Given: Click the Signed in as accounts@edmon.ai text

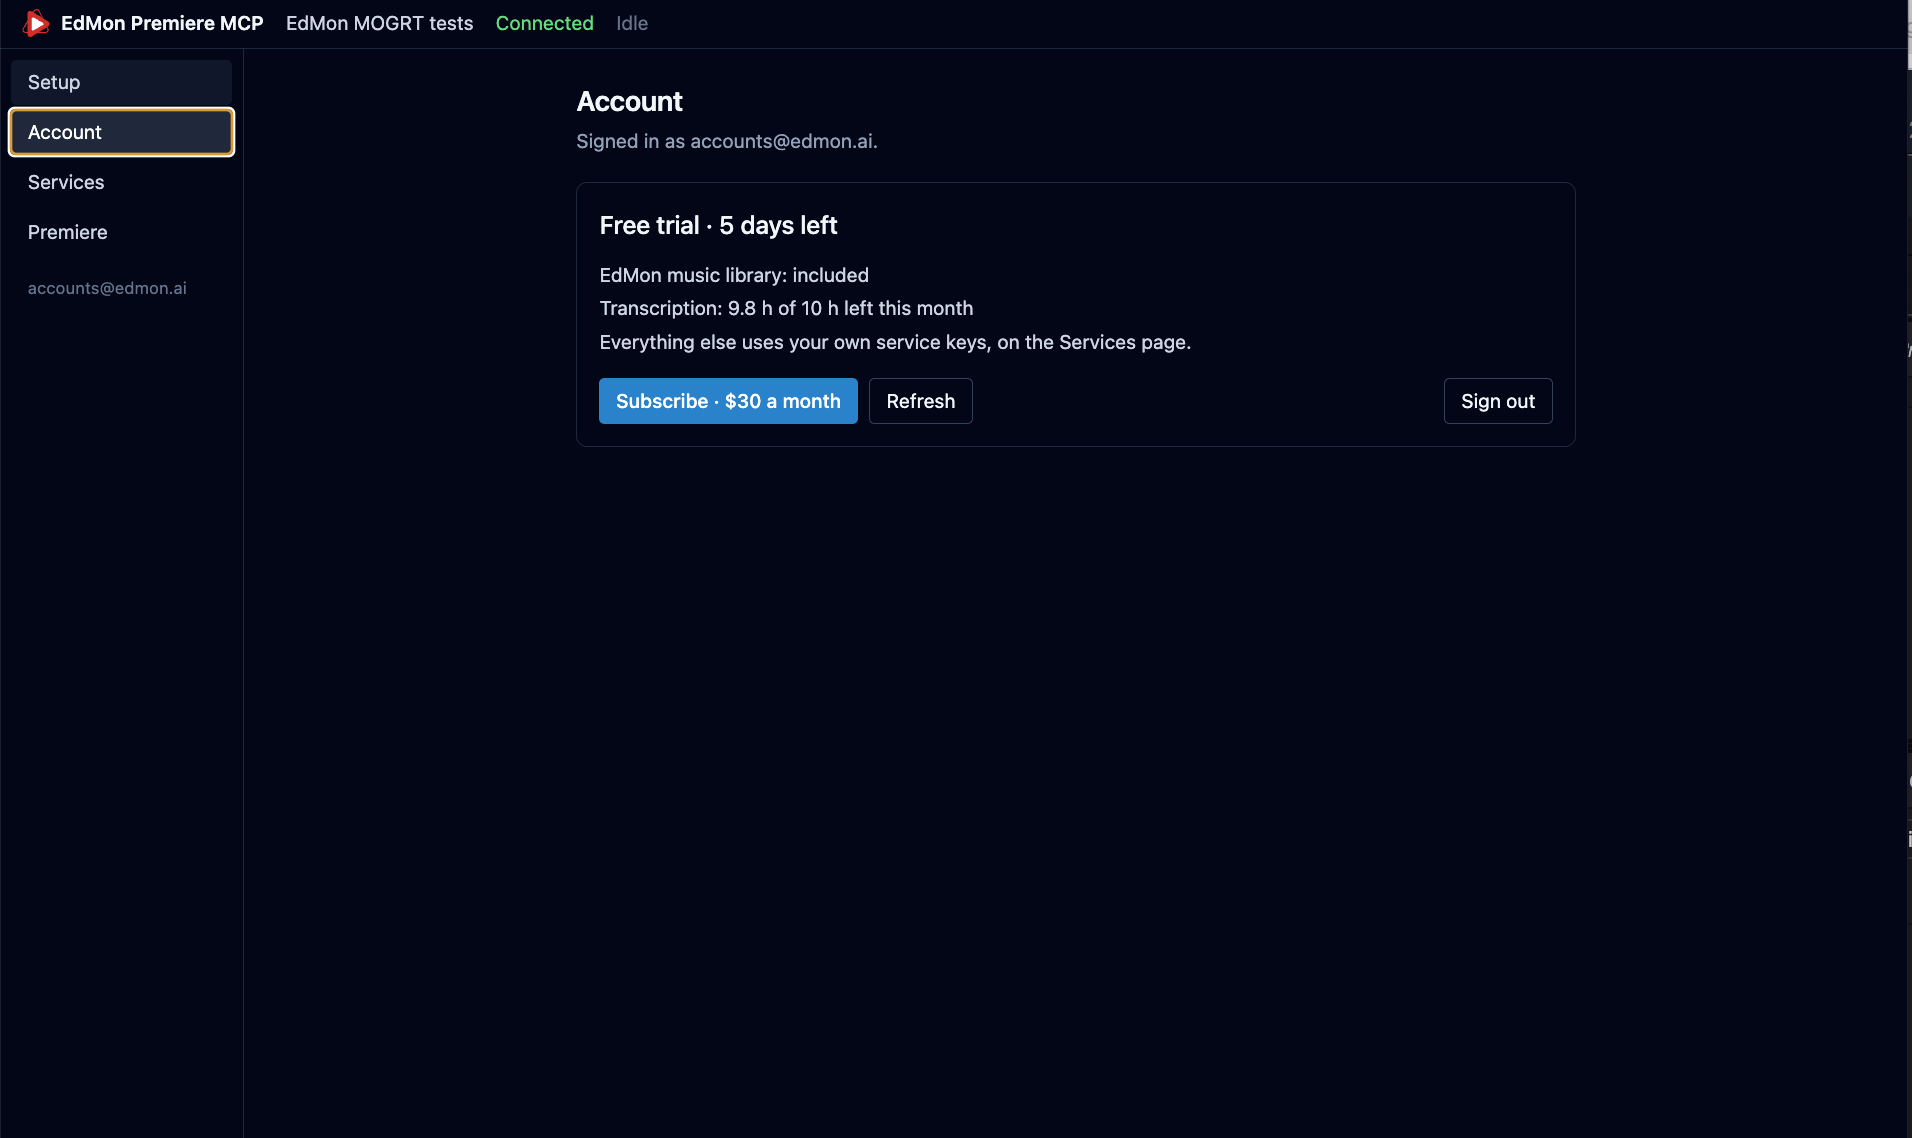Looking at the screenshot, I should click(727, 141).
